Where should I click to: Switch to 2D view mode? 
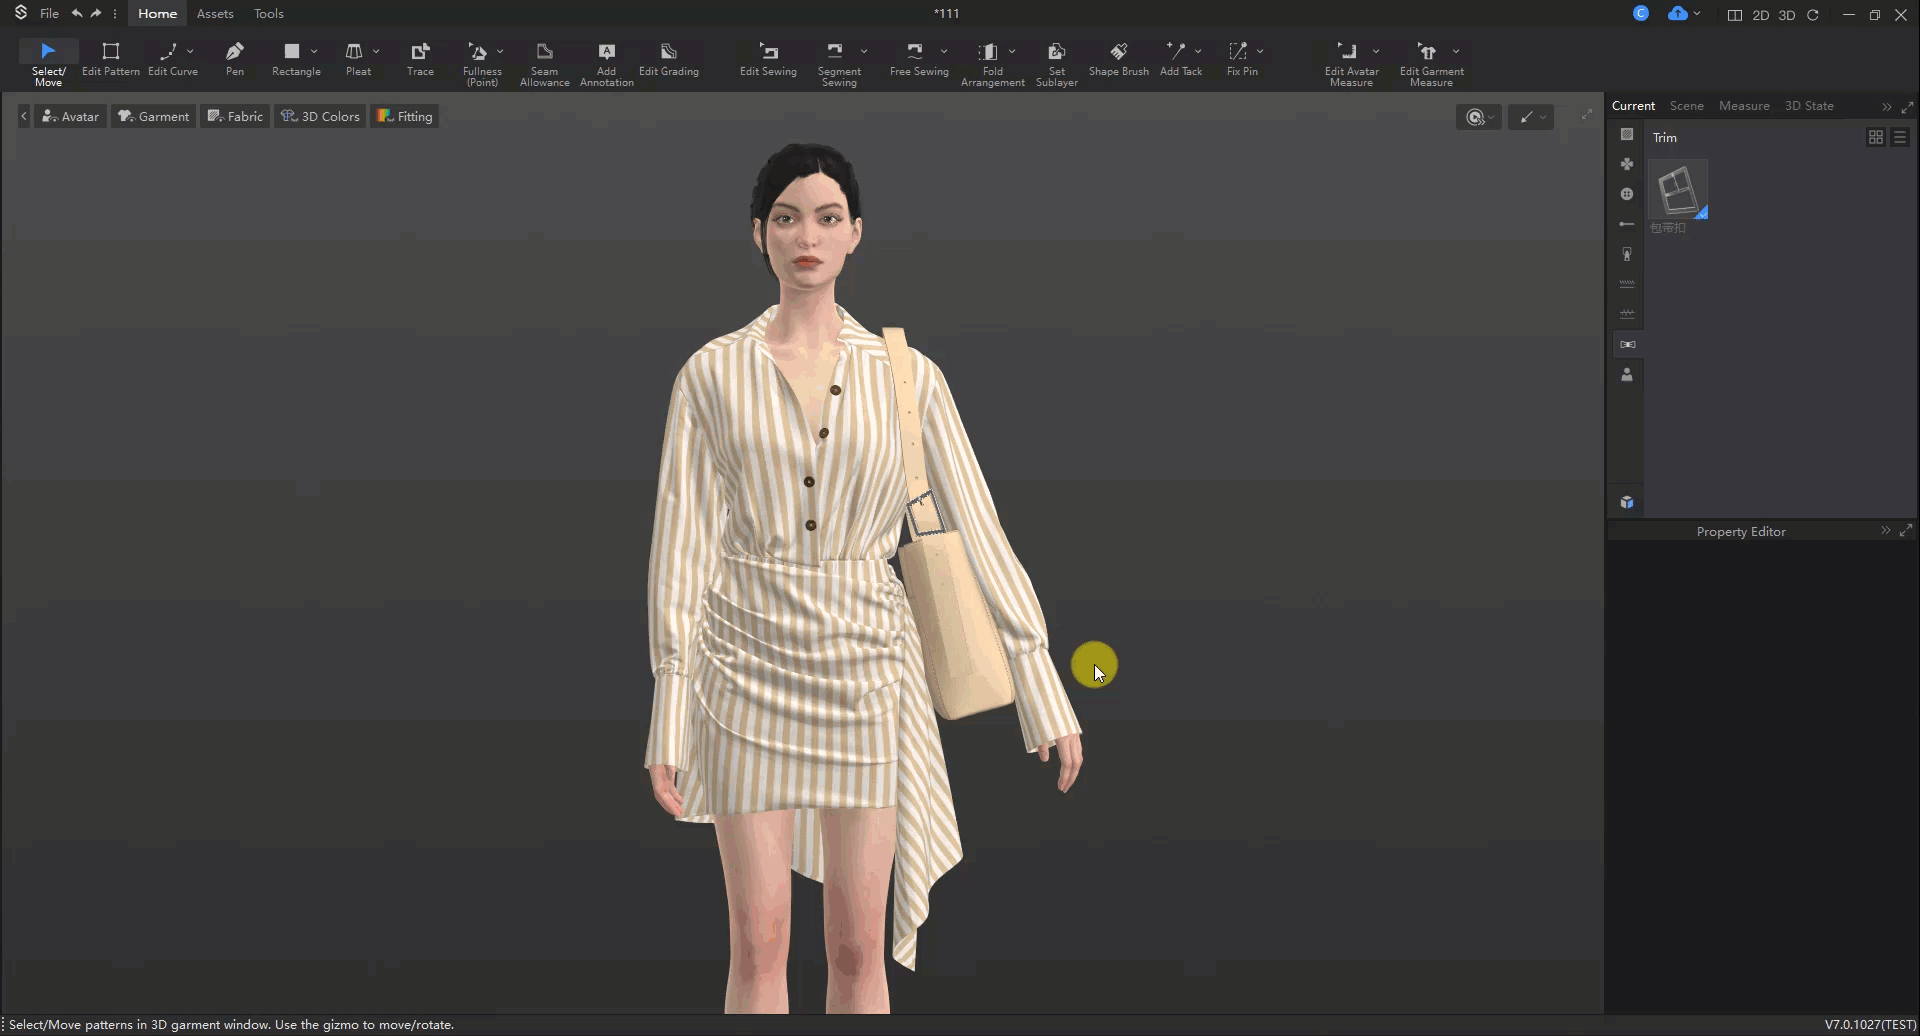[x=1760, y=15]
